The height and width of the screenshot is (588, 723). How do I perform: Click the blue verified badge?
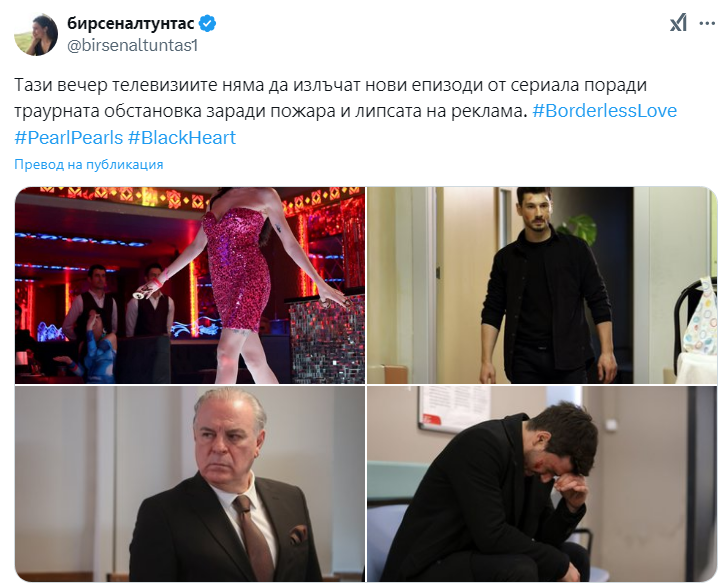(x=207, y=23)
